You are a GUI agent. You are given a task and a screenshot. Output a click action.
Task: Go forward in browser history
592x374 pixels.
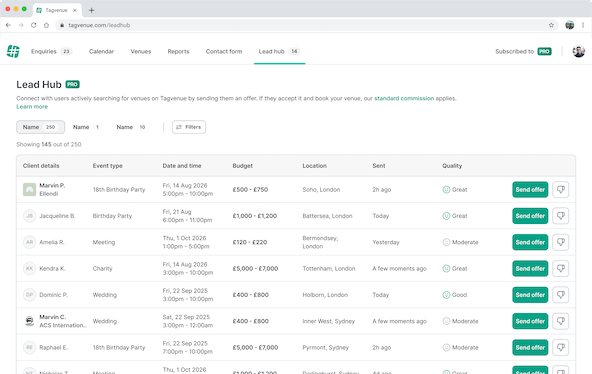pos(21,25)
